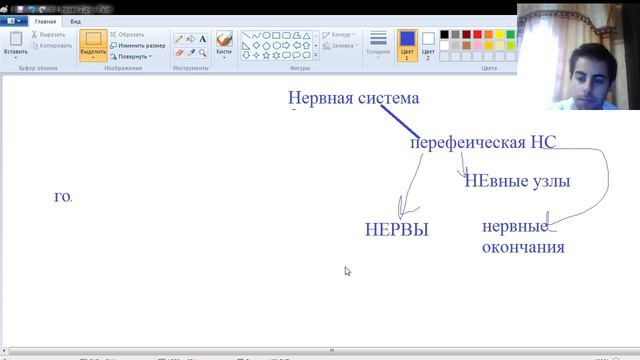The width and height of the screenshot is (640, 360).
Task: Open the Заливка fill dropdown
Action: pyautogui.click(x=340, y=46)
